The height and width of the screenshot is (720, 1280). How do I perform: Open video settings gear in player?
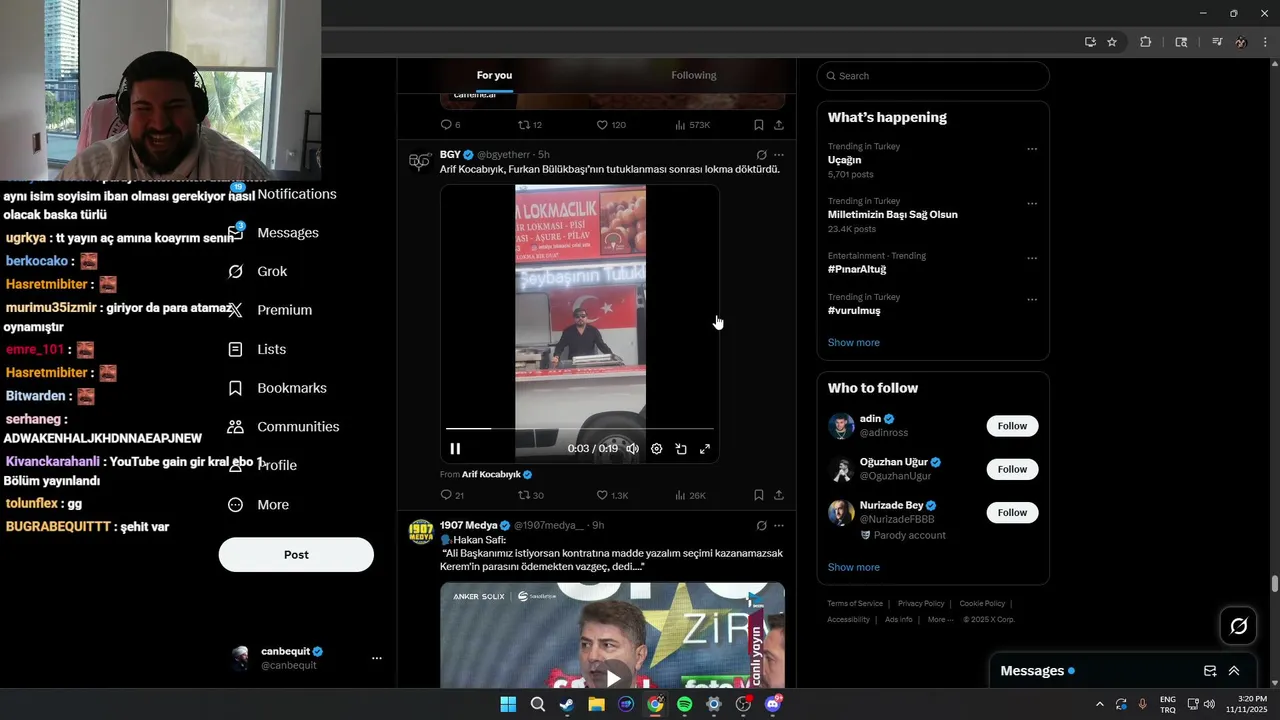pyautogui.click(x=656, y=449)
